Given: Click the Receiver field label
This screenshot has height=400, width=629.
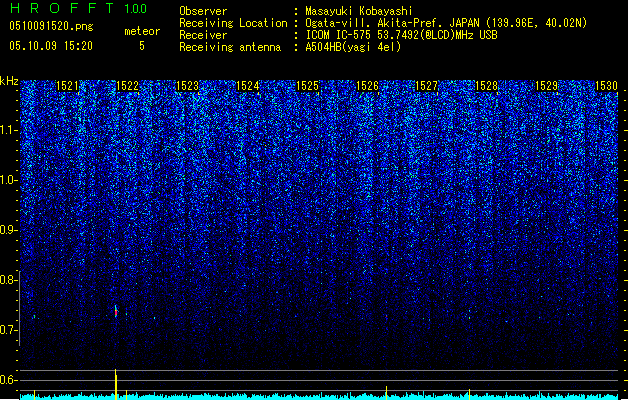Looking at the screenshot, I should click(203, 35).
